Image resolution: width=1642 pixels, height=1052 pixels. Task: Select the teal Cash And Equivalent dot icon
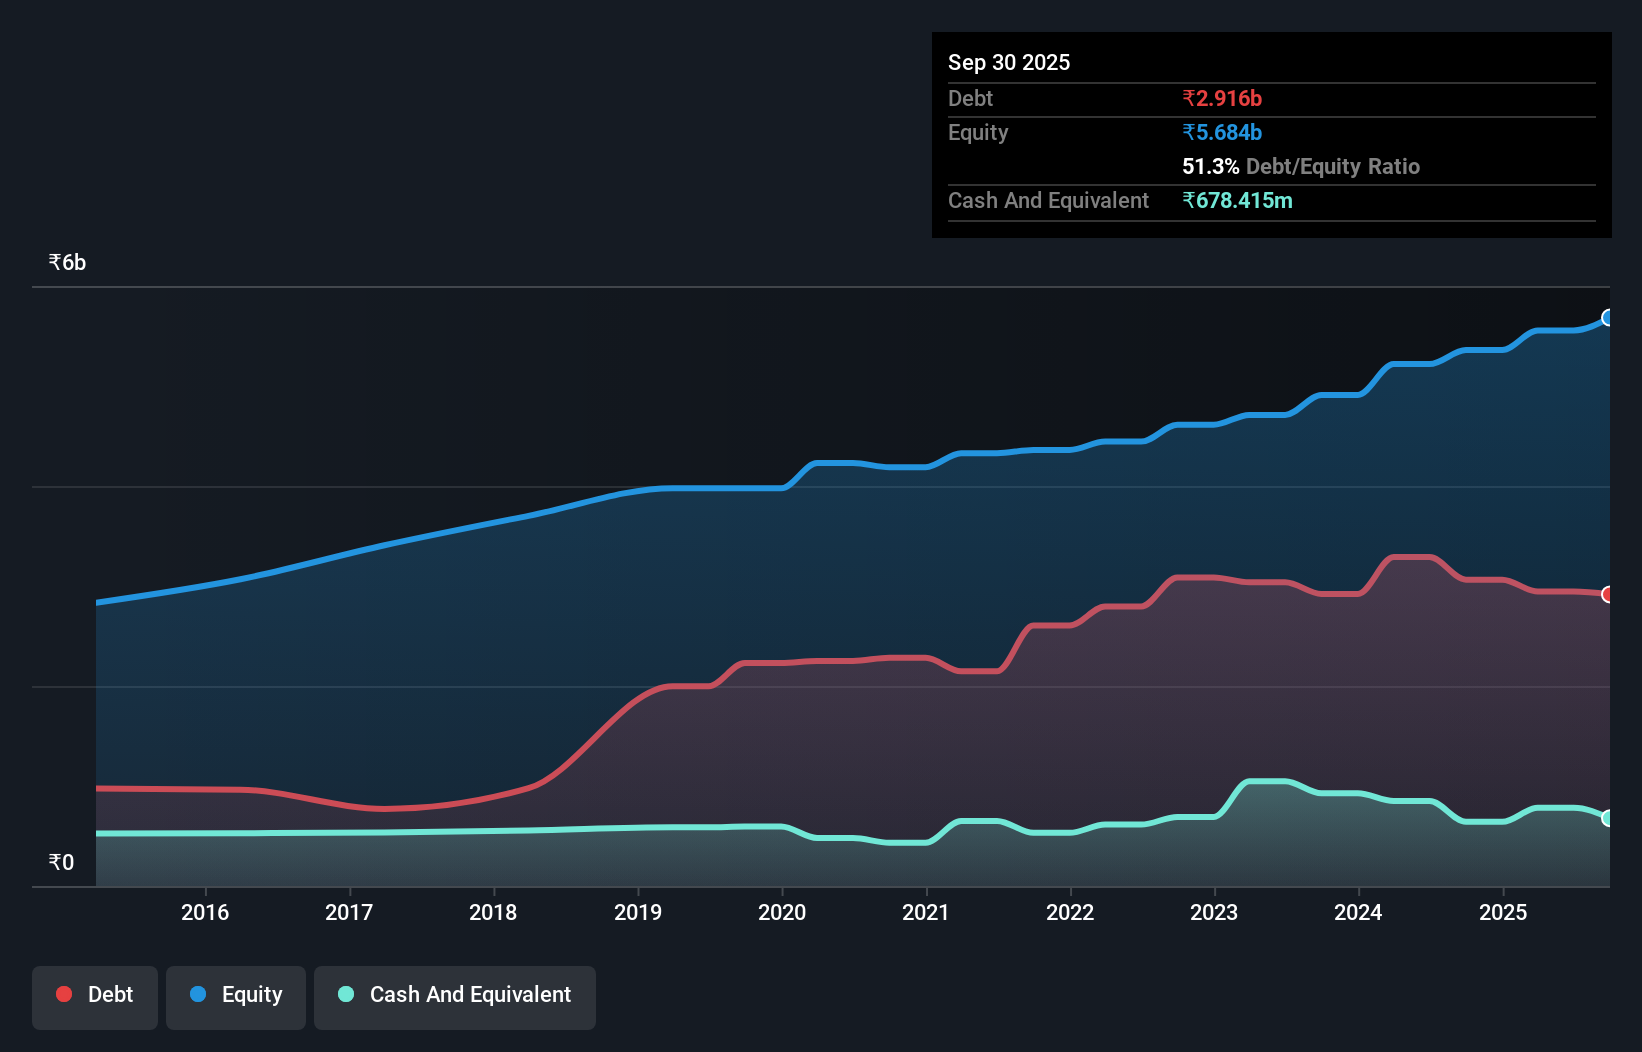[x=344, y=994]
